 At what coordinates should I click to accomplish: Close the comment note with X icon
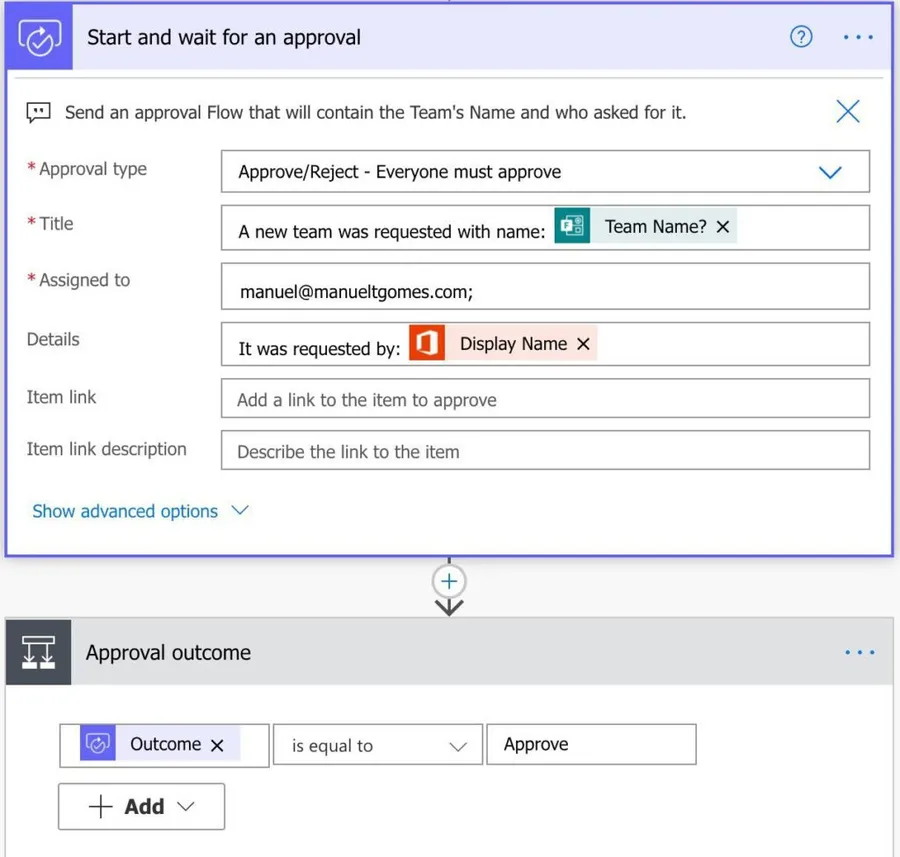coord(847,112)
